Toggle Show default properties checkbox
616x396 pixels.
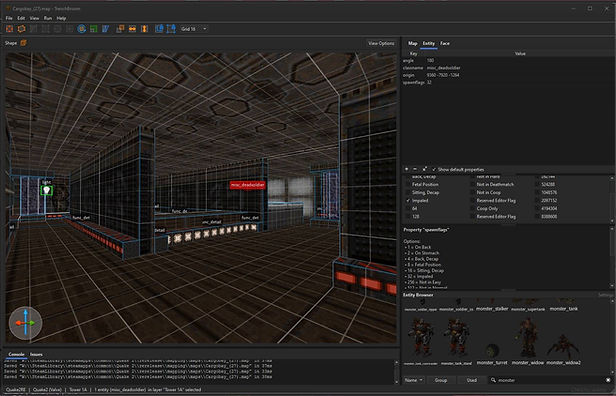458,170
